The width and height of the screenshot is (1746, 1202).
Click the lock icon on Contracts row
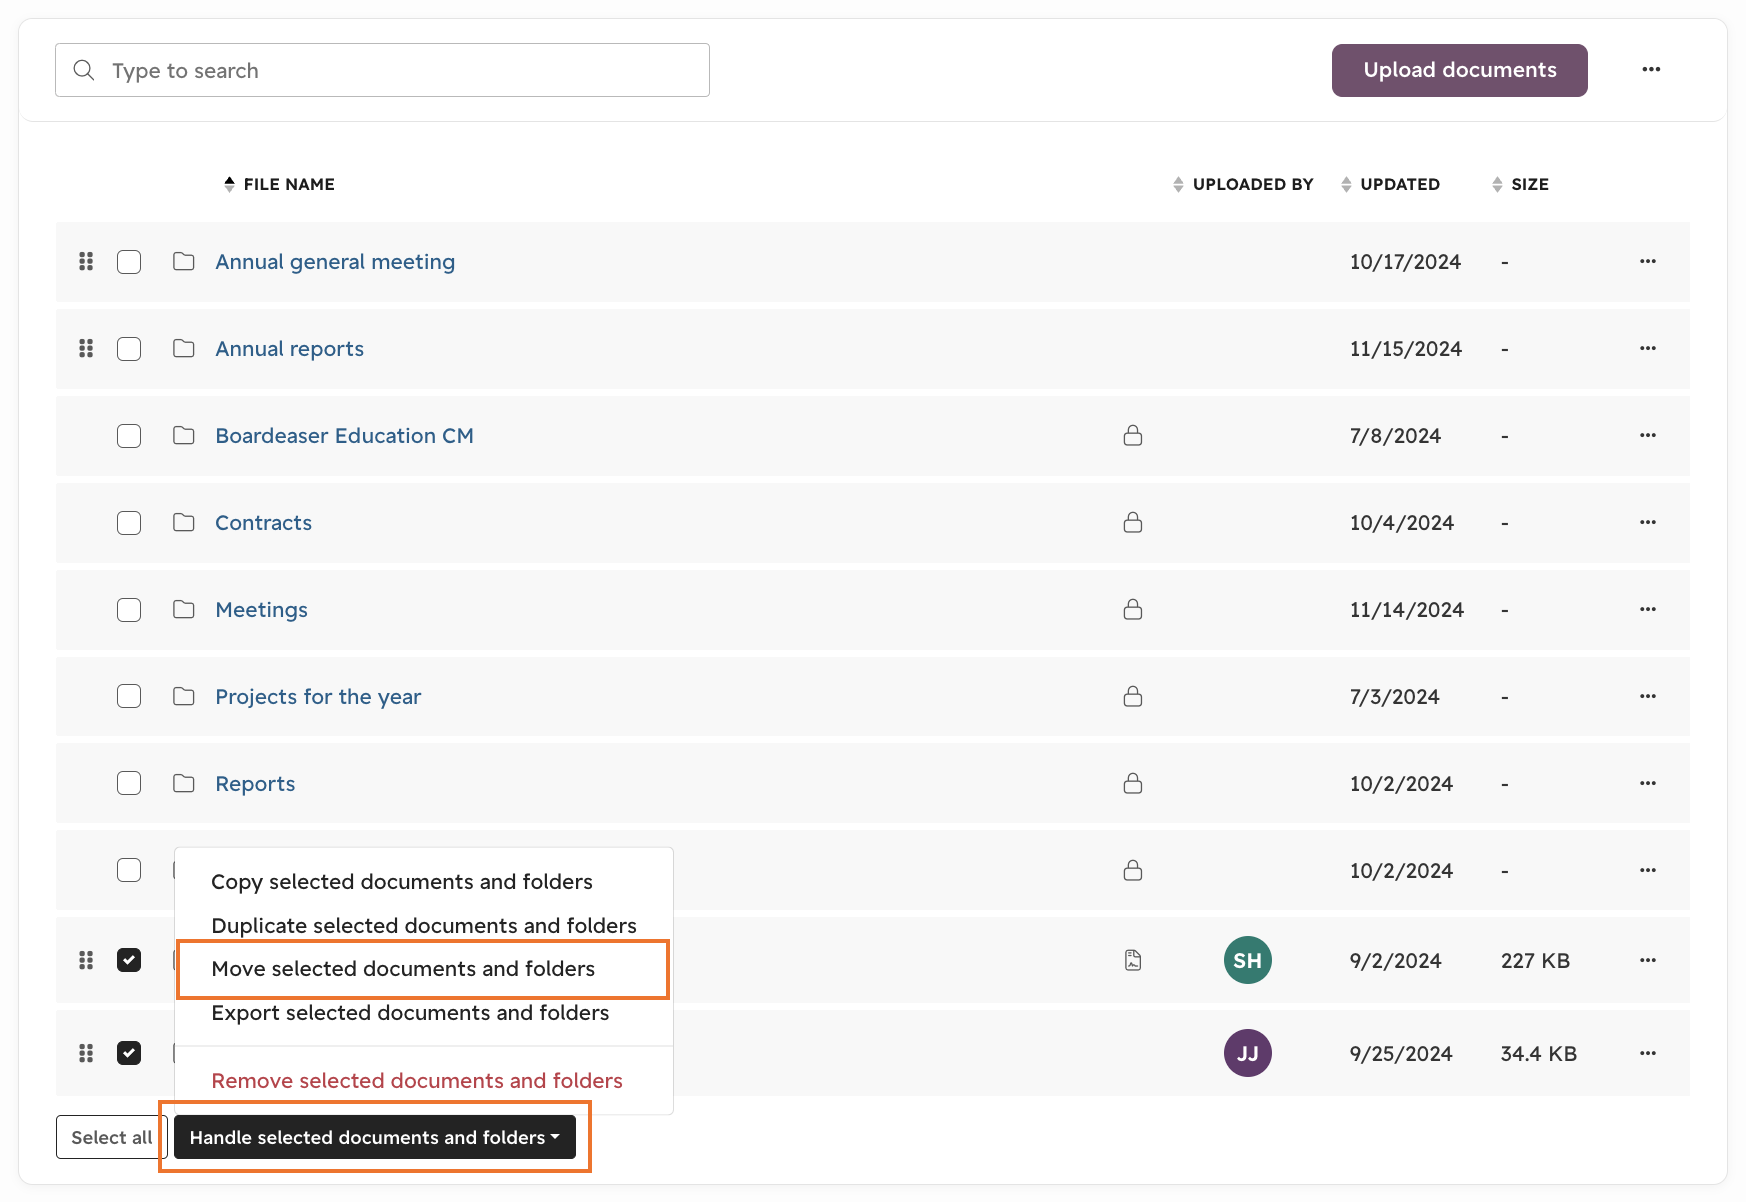[x=1133, y=522]
